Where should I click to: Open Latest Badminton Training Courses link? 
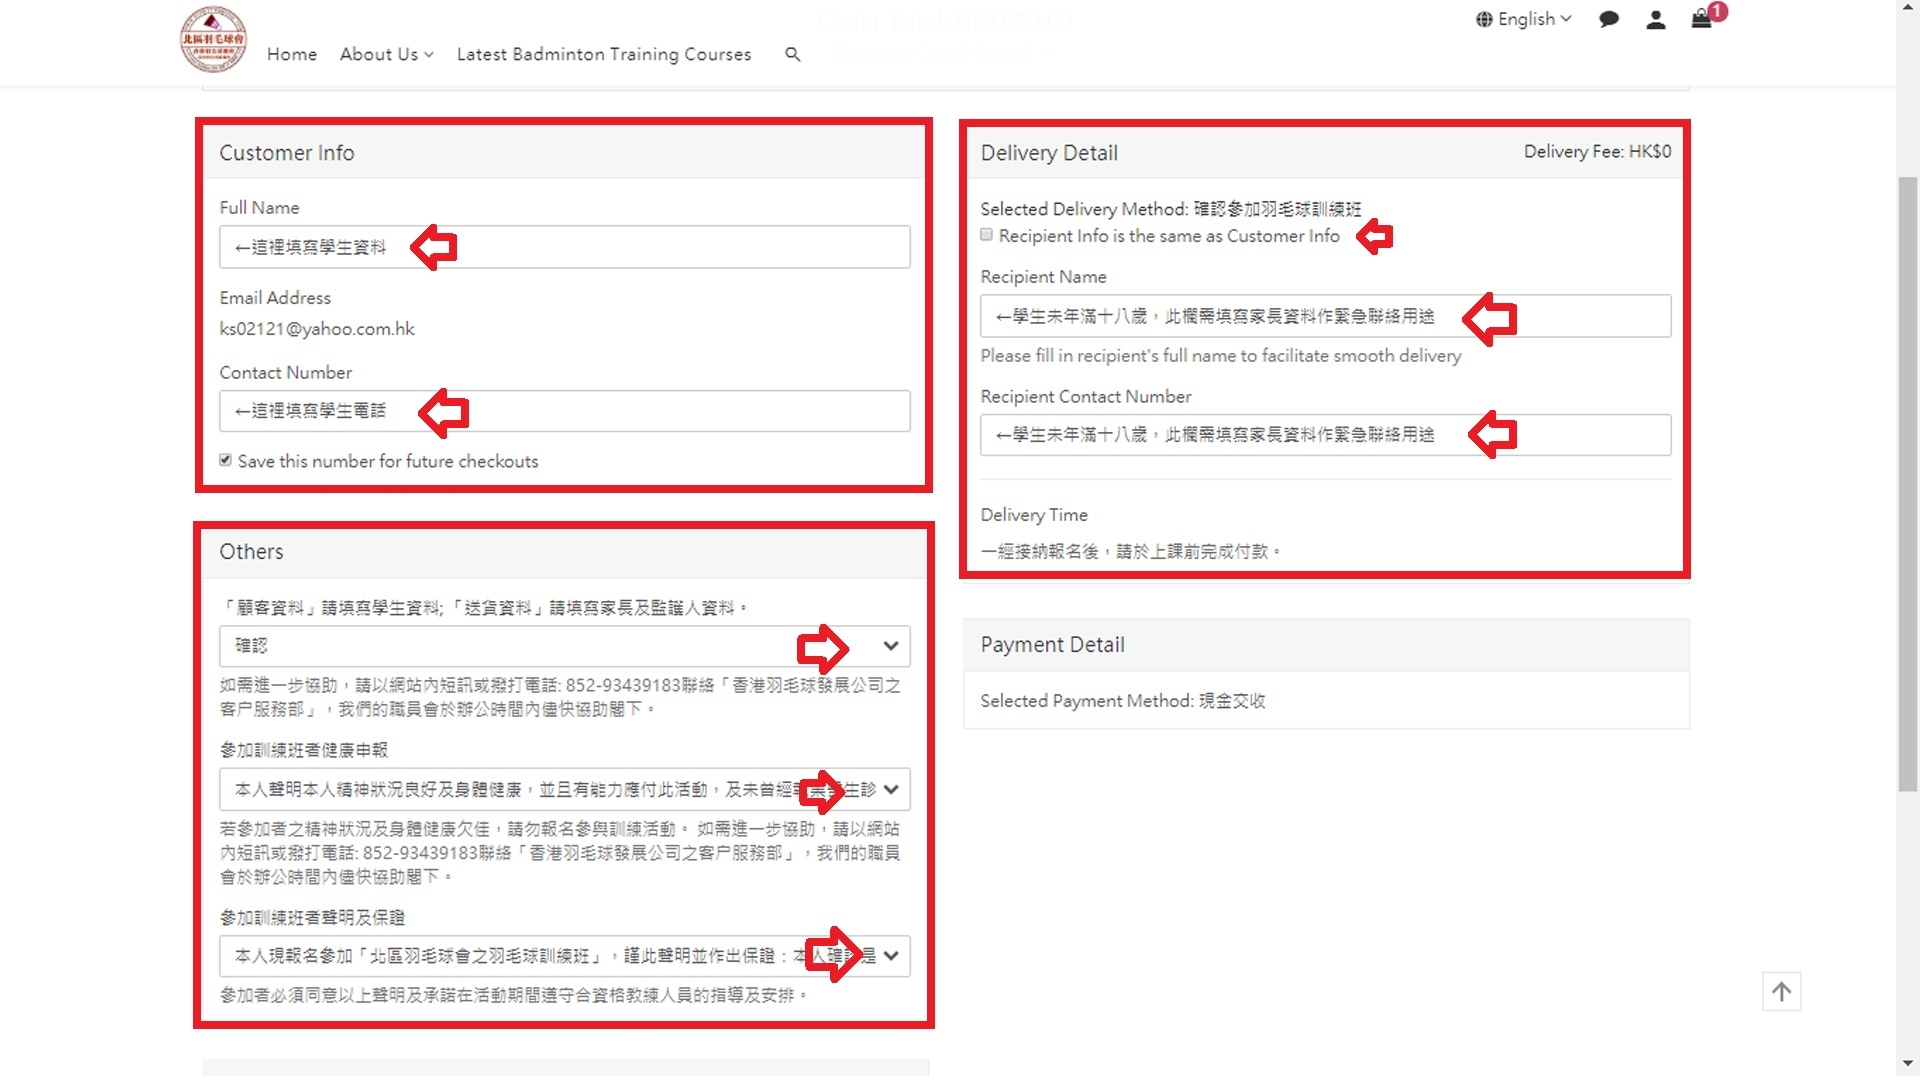pos(603,54)
